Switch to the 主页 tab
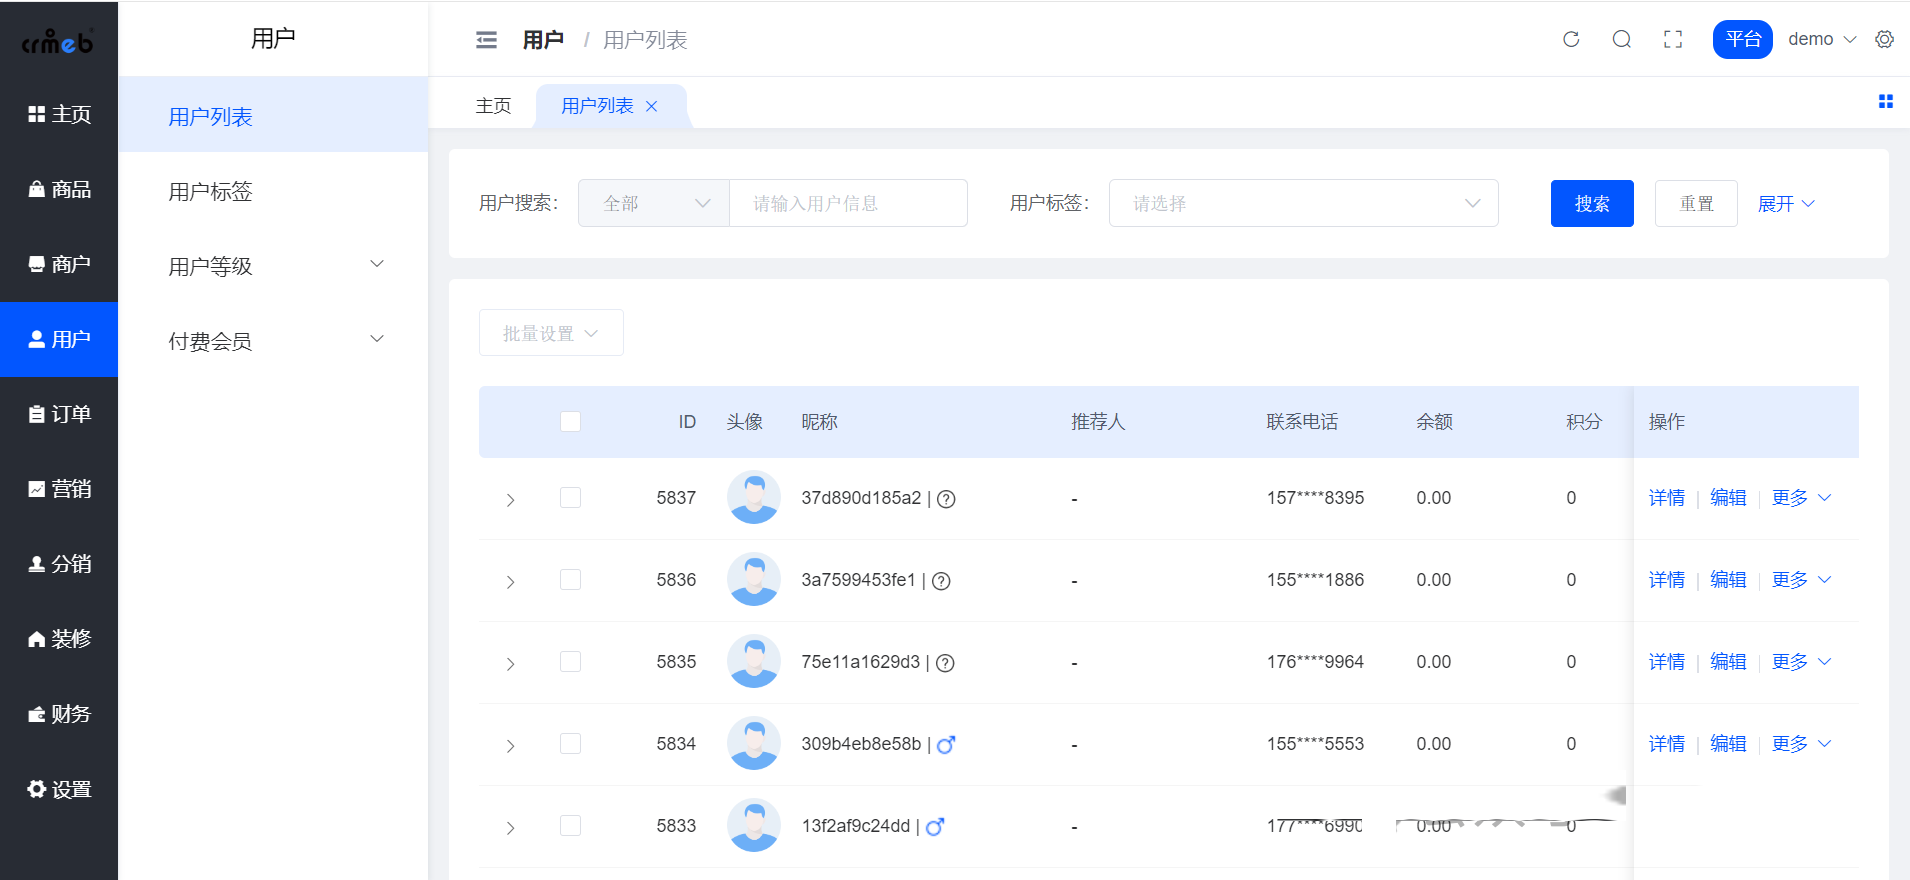Viewport: 1910px width, 880px height. [x=493, y=106]
